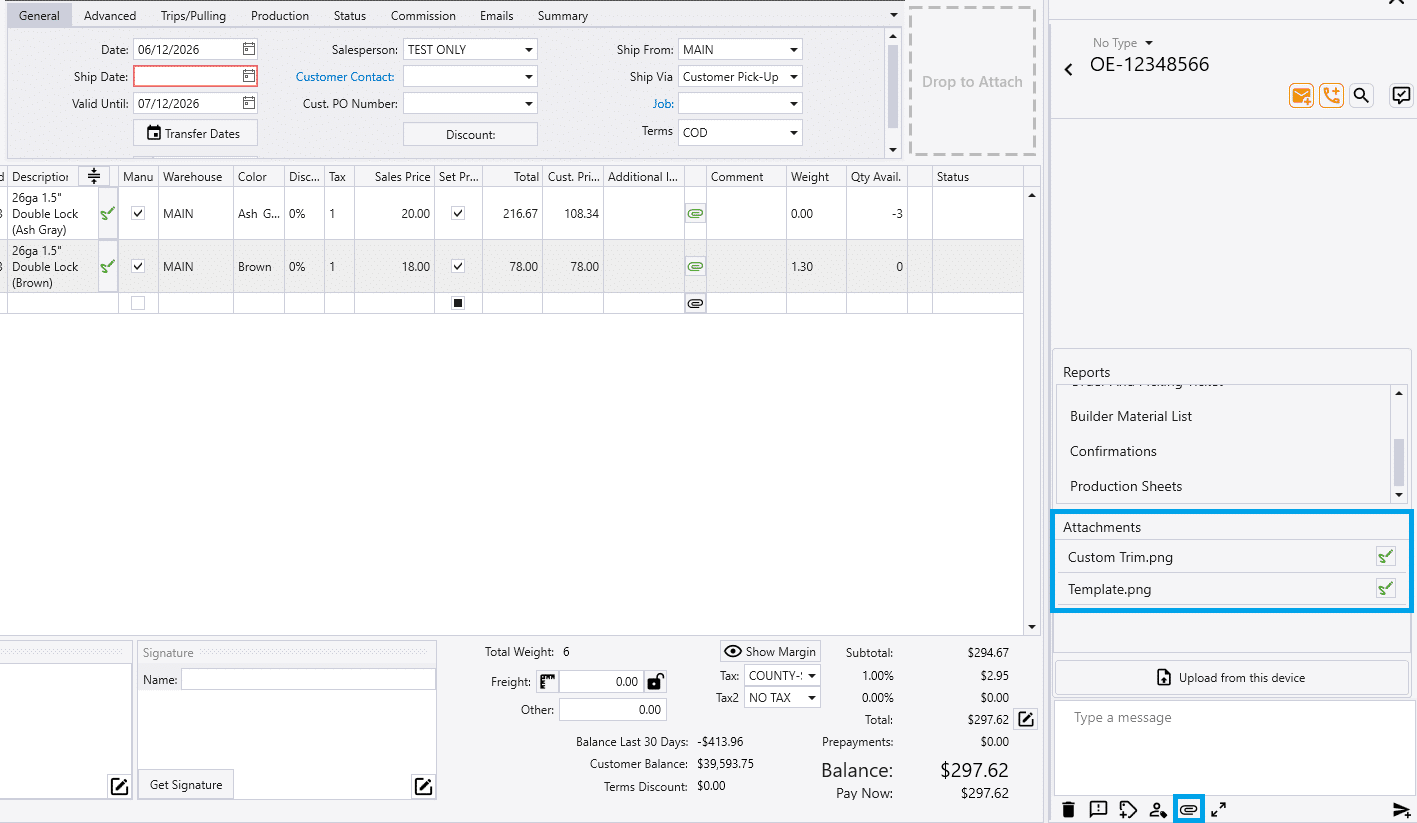
Task: Attach a file using the paperclip icon
Action: tap(1188, 809)
